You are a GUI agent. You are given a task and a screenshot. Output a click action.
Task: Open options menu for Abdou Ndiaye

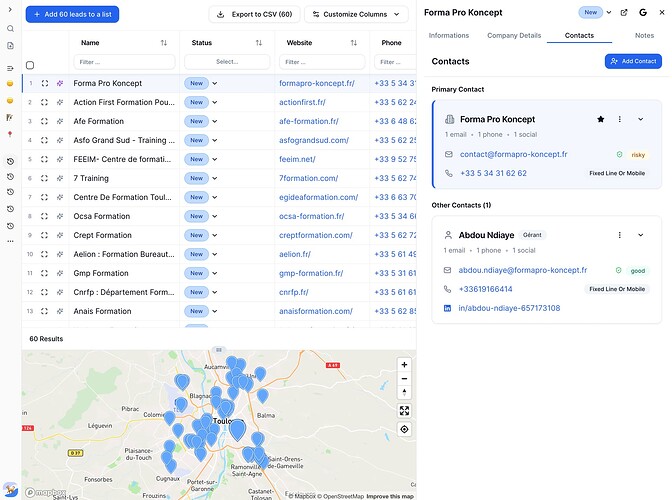pos(619,235)
